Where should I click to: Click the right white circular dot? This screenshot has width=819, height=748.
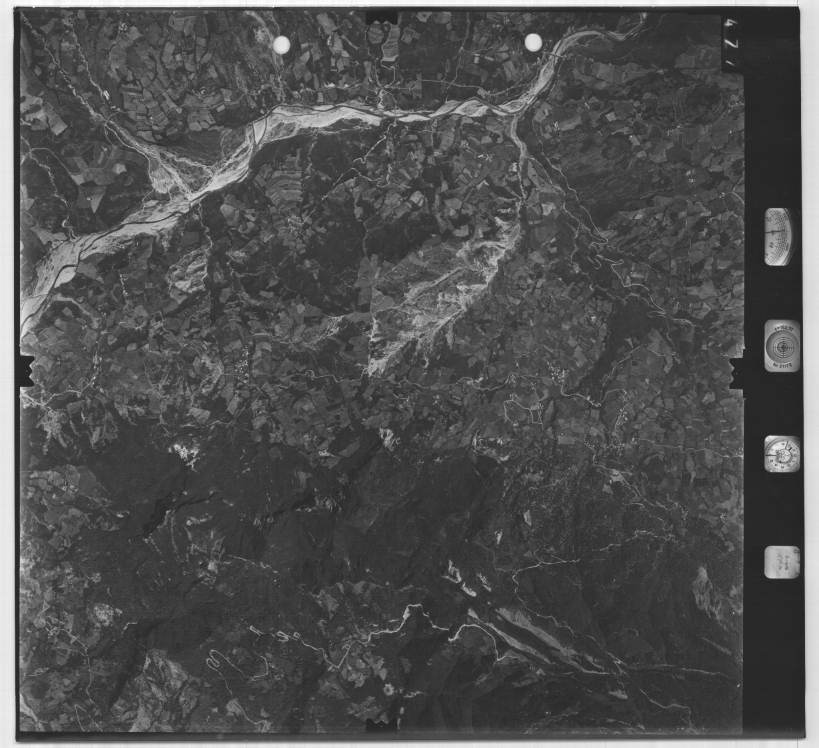pyautogui.click(x=533, y=42)
